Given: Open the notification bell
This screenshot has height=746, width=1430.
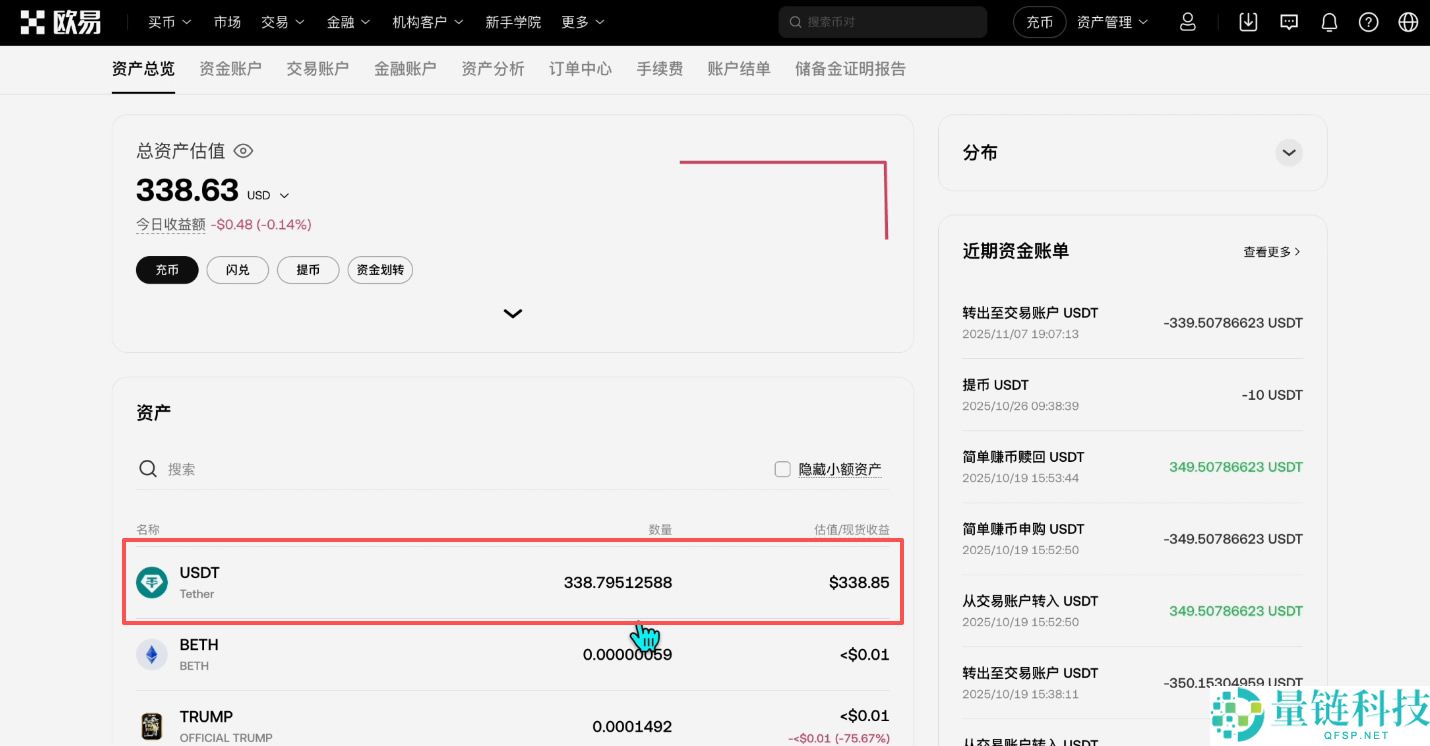Looking at the screenshot, I should 1329,21.
